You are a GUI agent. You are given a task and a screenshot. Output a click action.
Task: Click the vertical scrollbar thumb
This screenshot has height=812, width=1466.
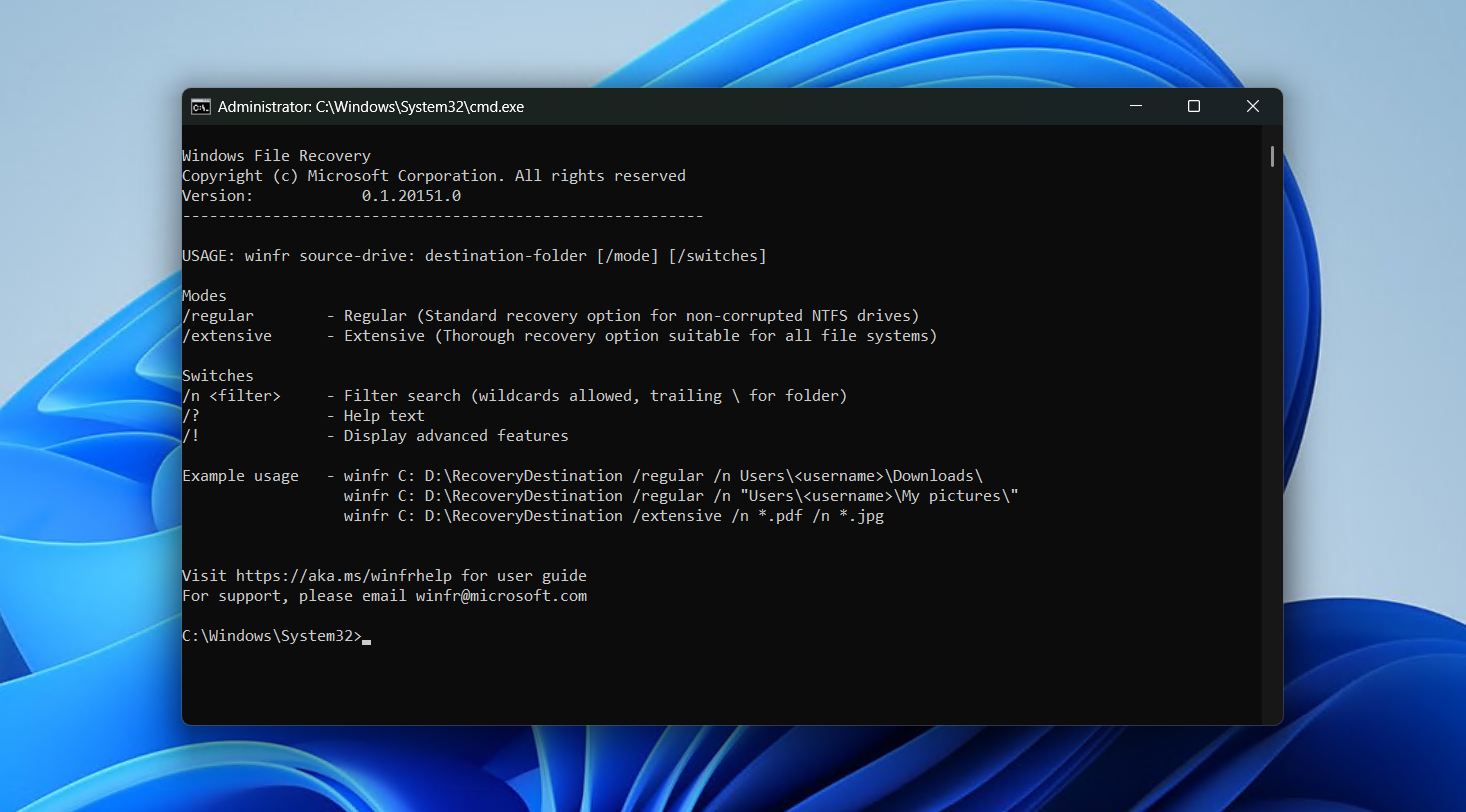point(1272,156)
